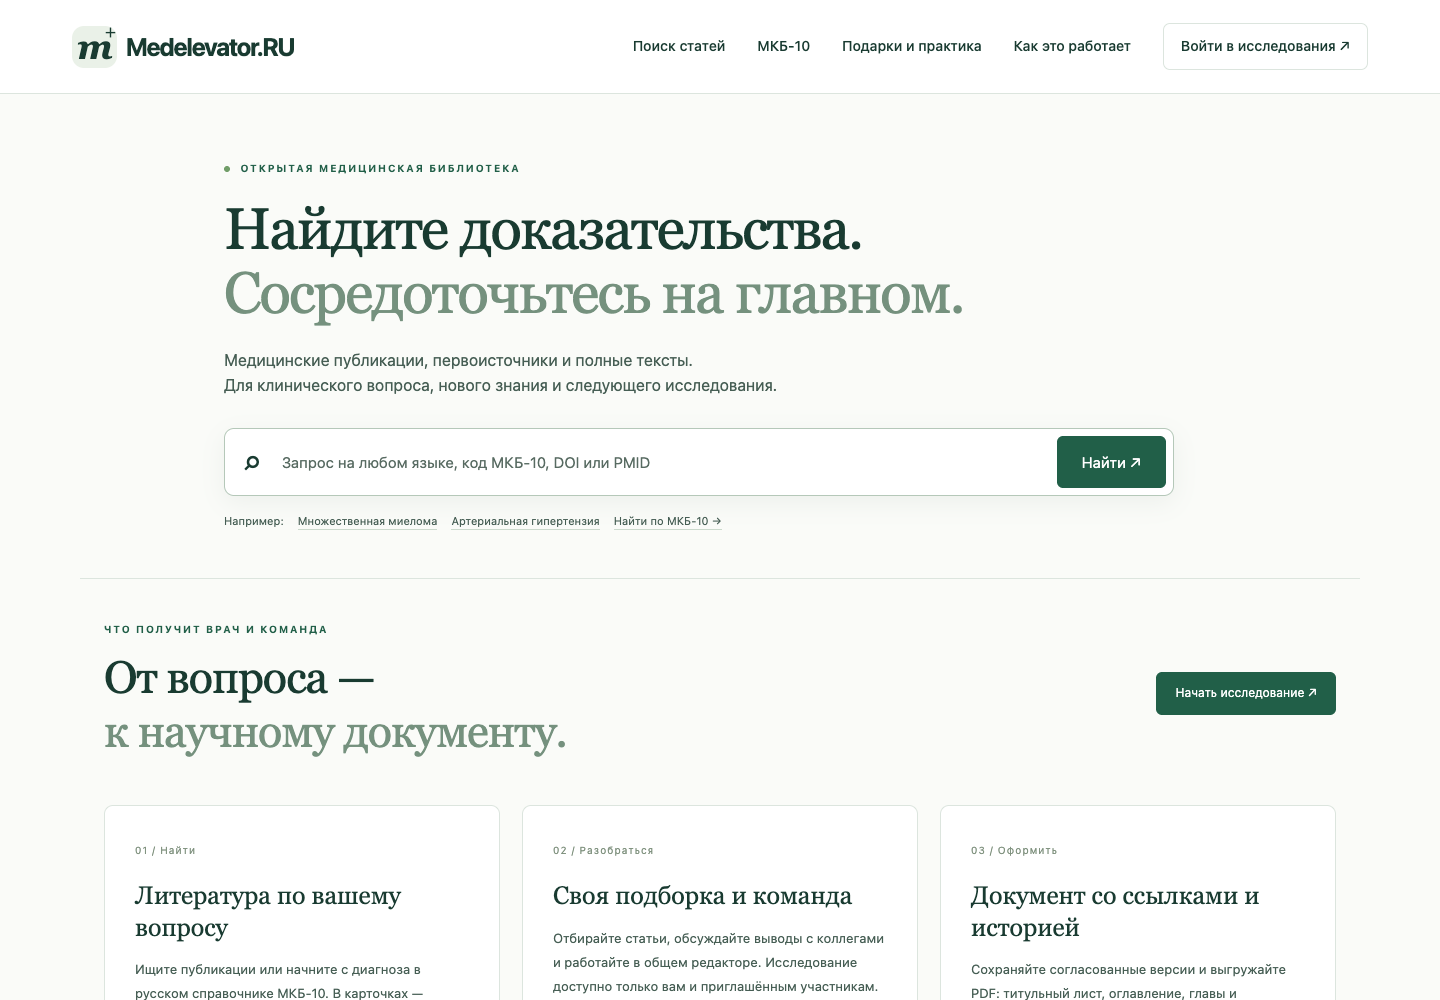Pick the Артериальная гипертензия example query
This screenshot has height=1000, width=1440.
525,521
